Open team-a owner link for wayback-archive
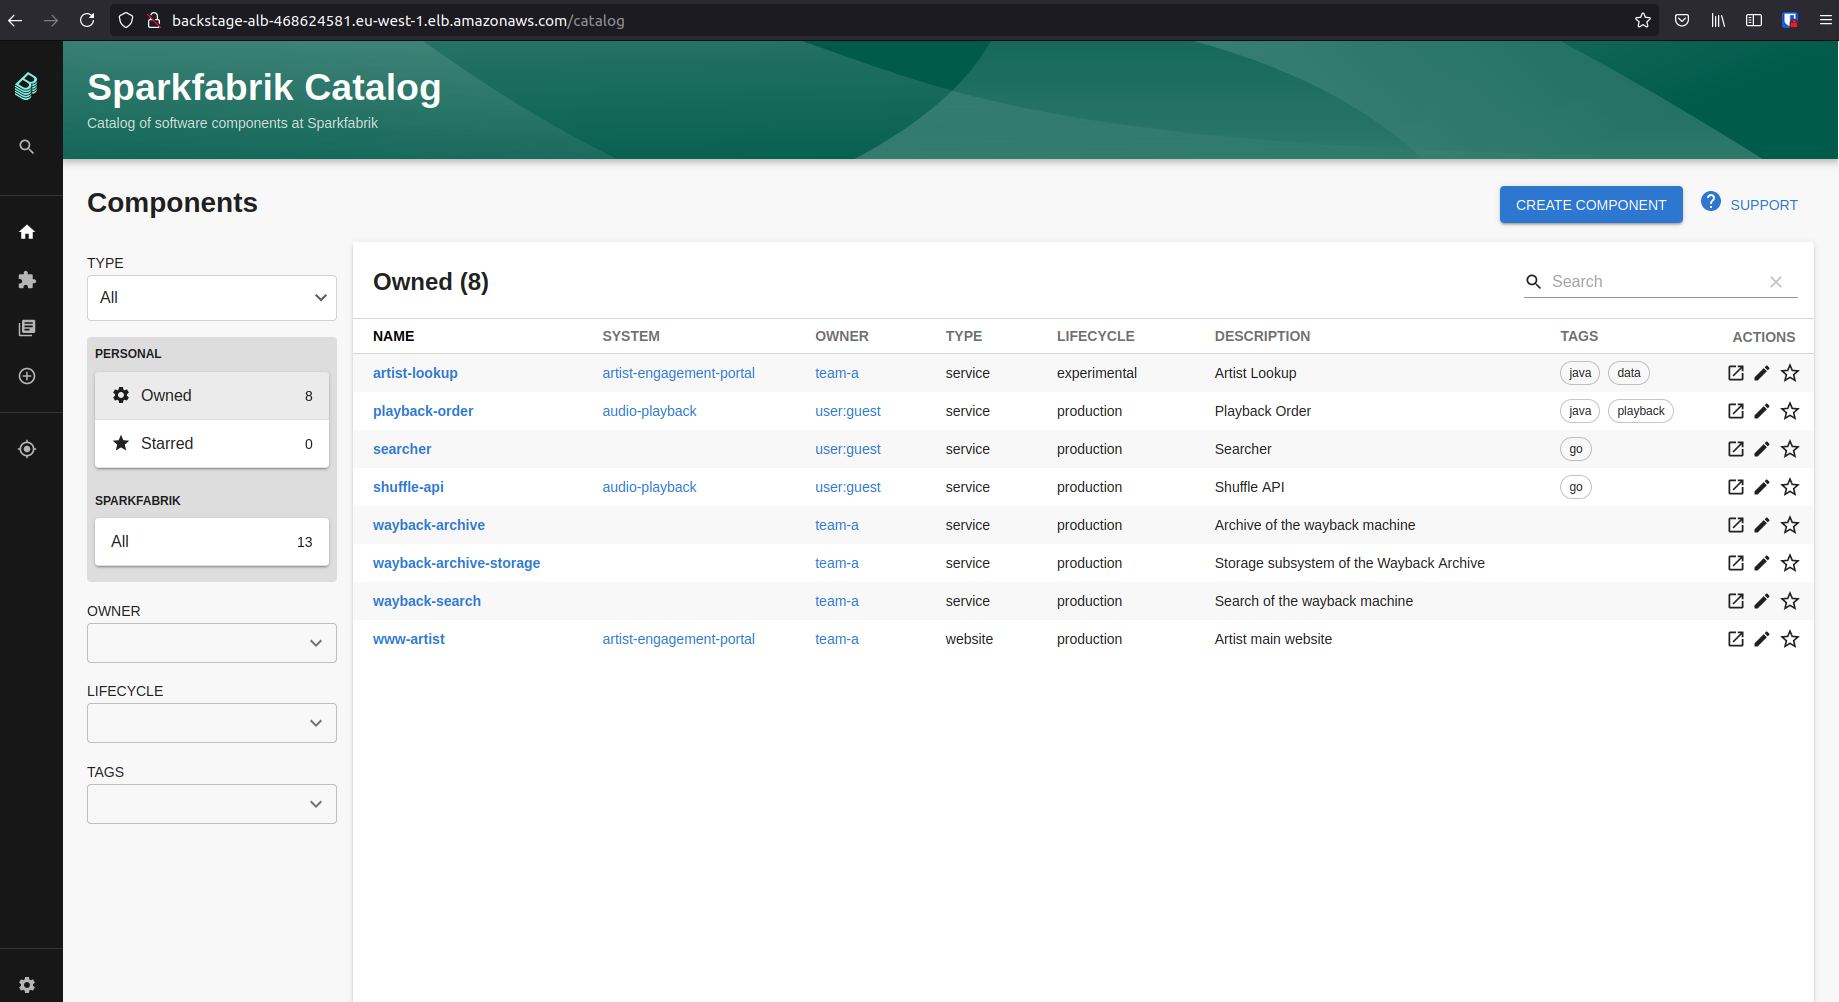 (837, 525)
